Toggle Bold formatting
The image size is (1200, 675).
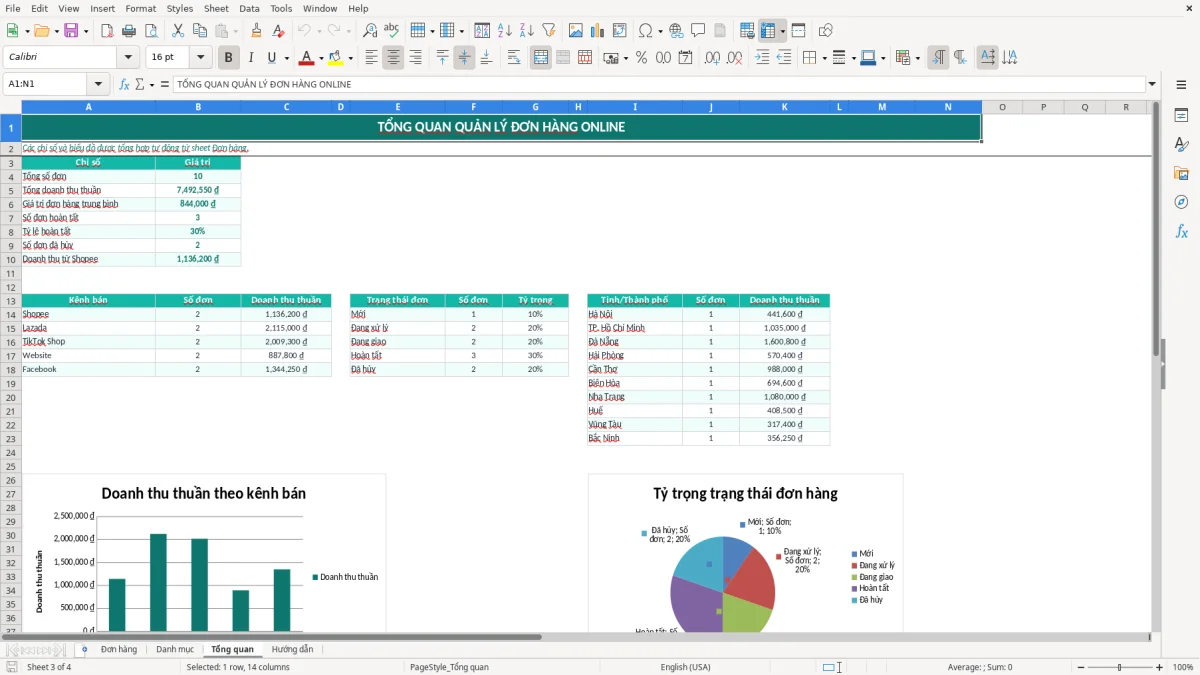(229, 58)
